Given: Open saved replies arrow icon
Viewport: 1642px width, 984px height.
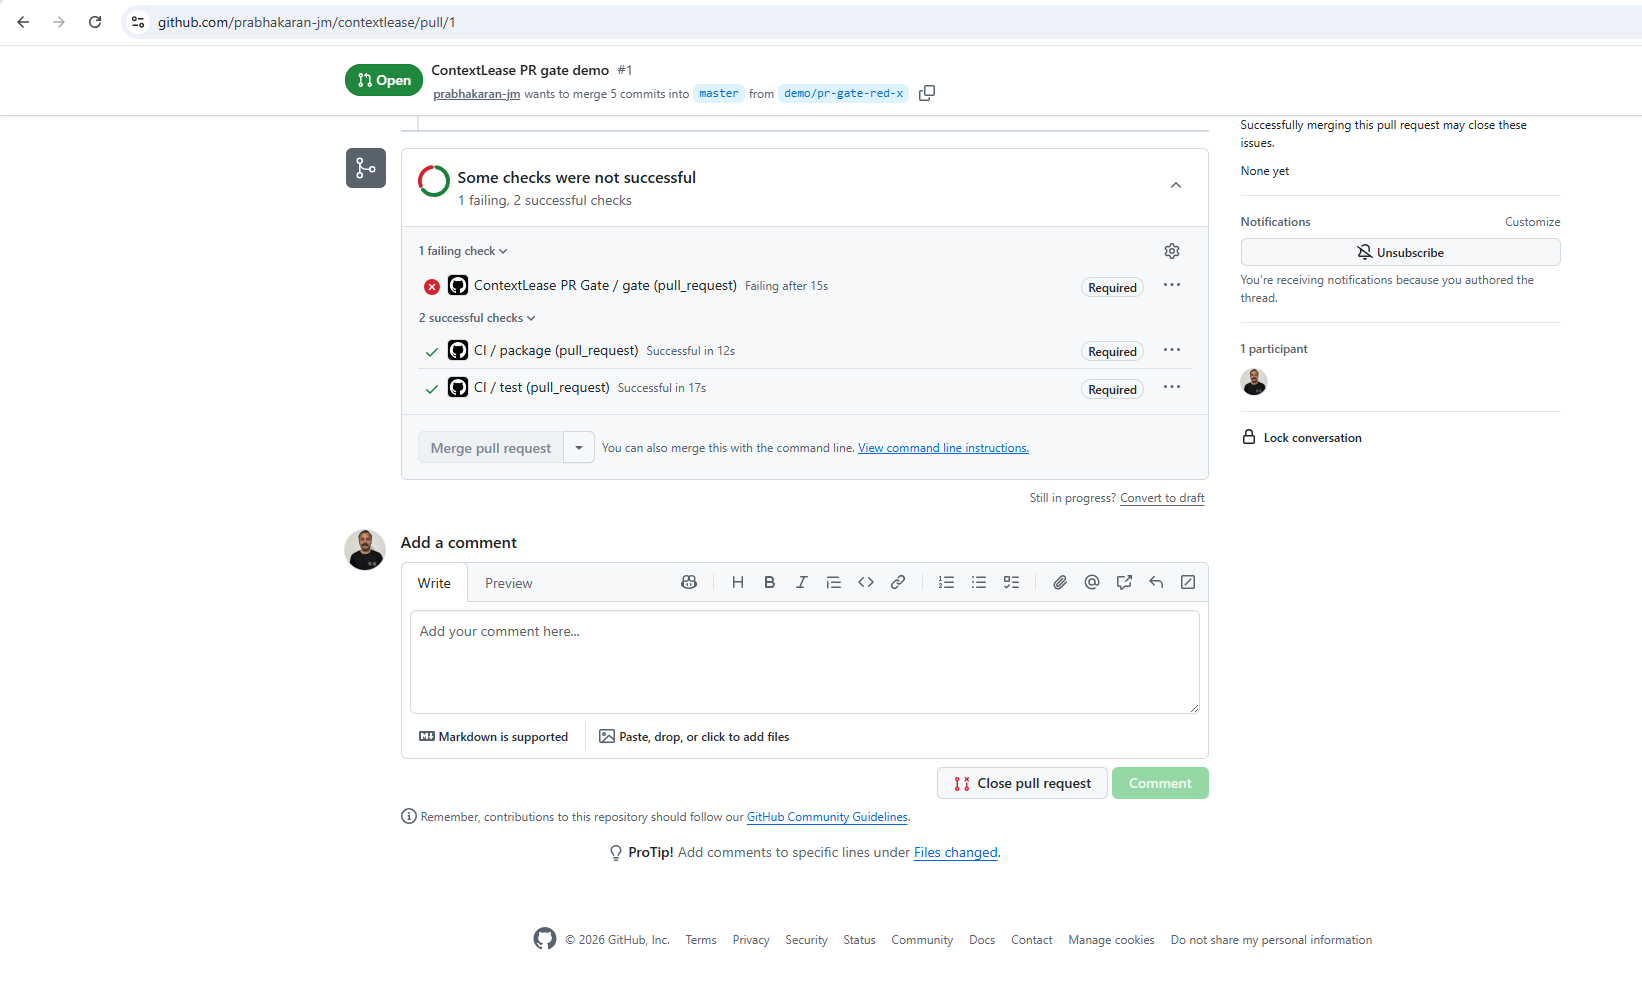Looking at the screenshot, I should pyautogui.click(x=1156, y=582).
